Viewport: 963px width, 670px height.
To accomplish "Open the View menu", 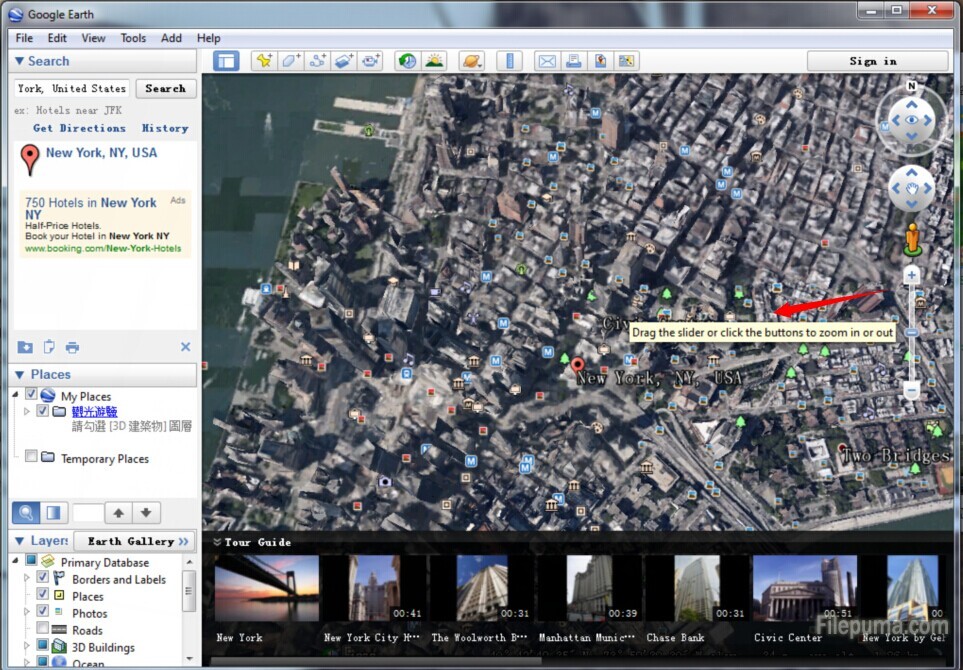I will [x=93, y=38].
